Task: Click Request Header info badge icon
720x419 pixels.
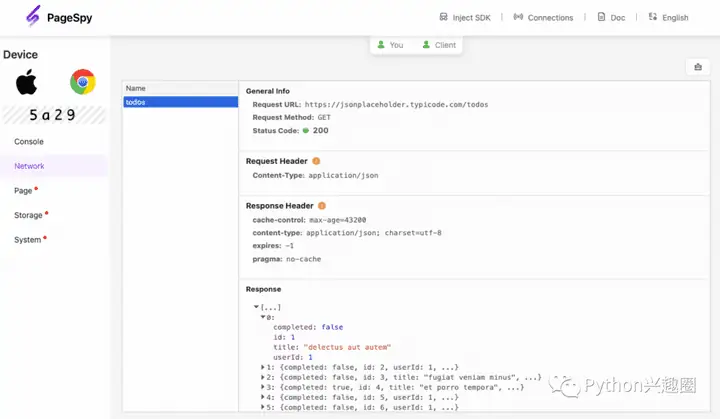Action: point(316,161)
